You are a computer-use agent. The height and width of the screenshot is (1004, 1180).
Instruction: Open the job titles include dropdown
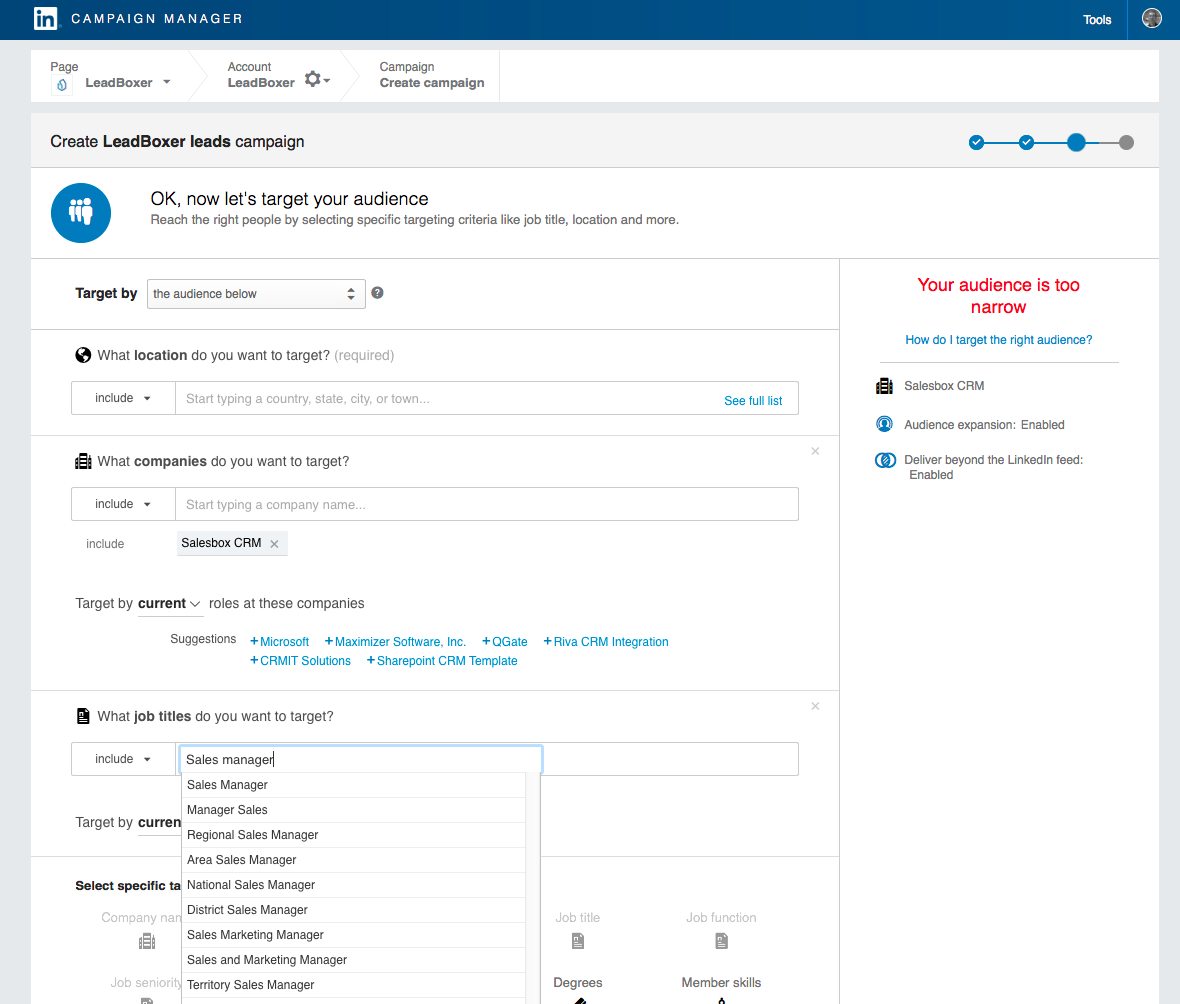pyautogui.click(x=123, y=759)
